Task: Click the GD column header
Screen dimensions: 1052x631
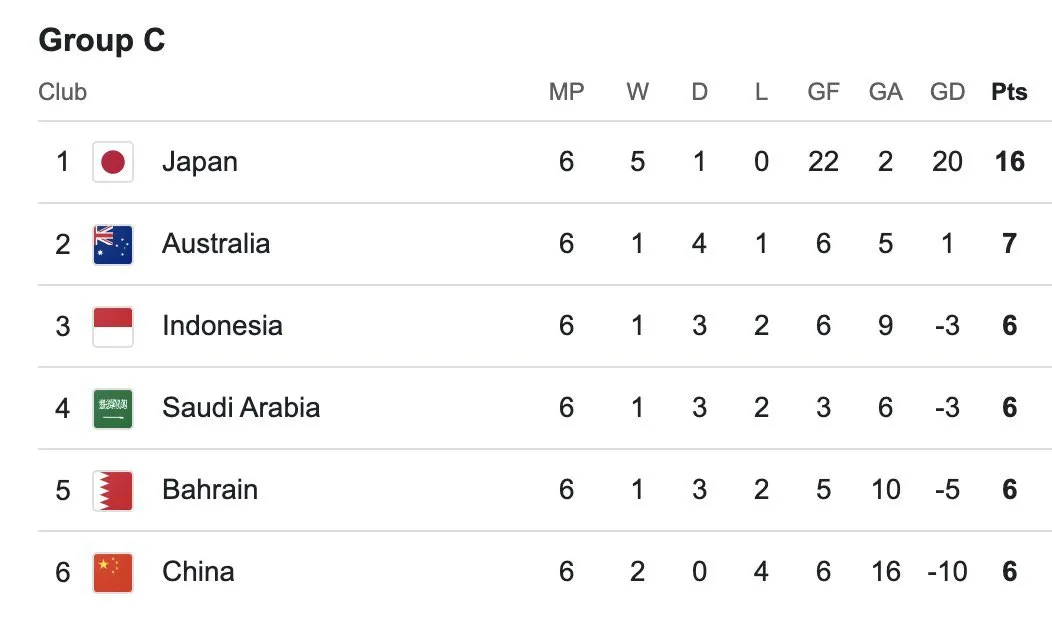Action: [947, 92]
